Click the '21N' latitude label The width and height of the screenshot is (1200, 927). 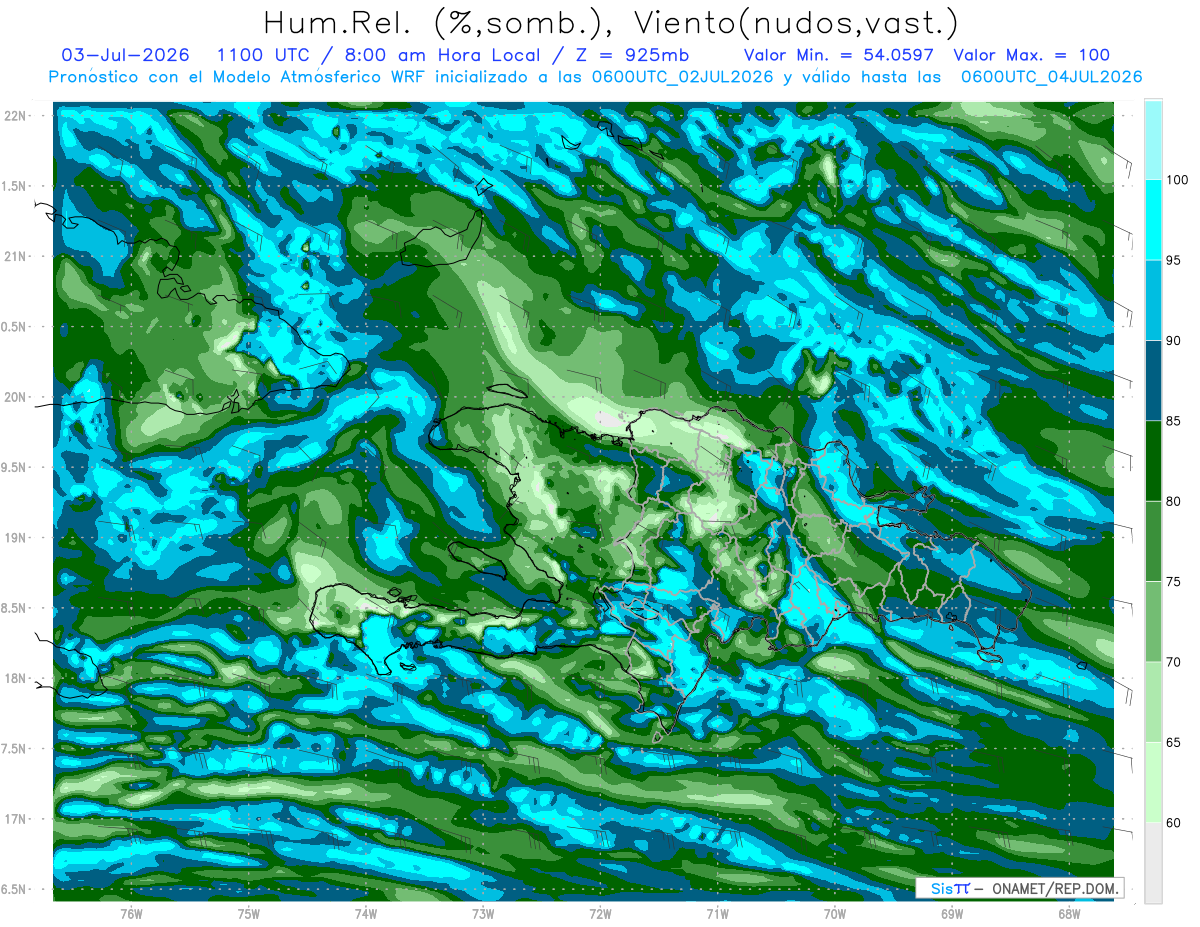coord(14,256)
